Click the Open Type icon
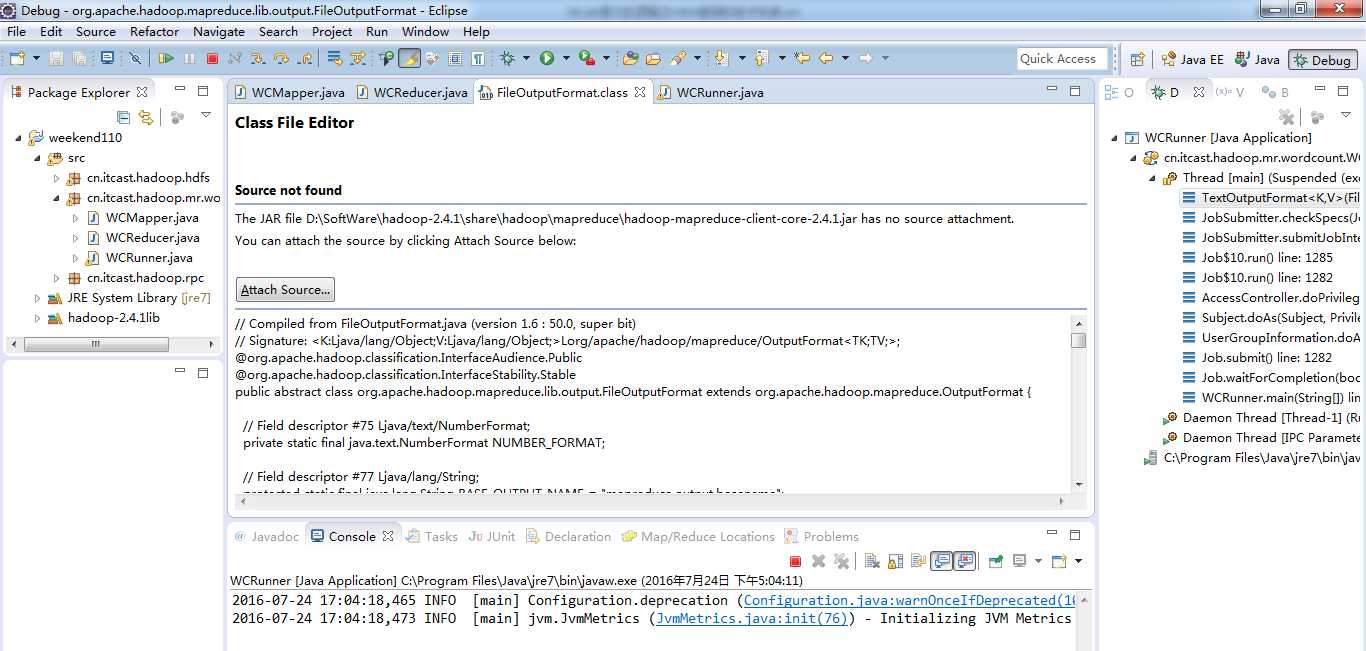Screen dimensions: 1366x651 (630, 59)
